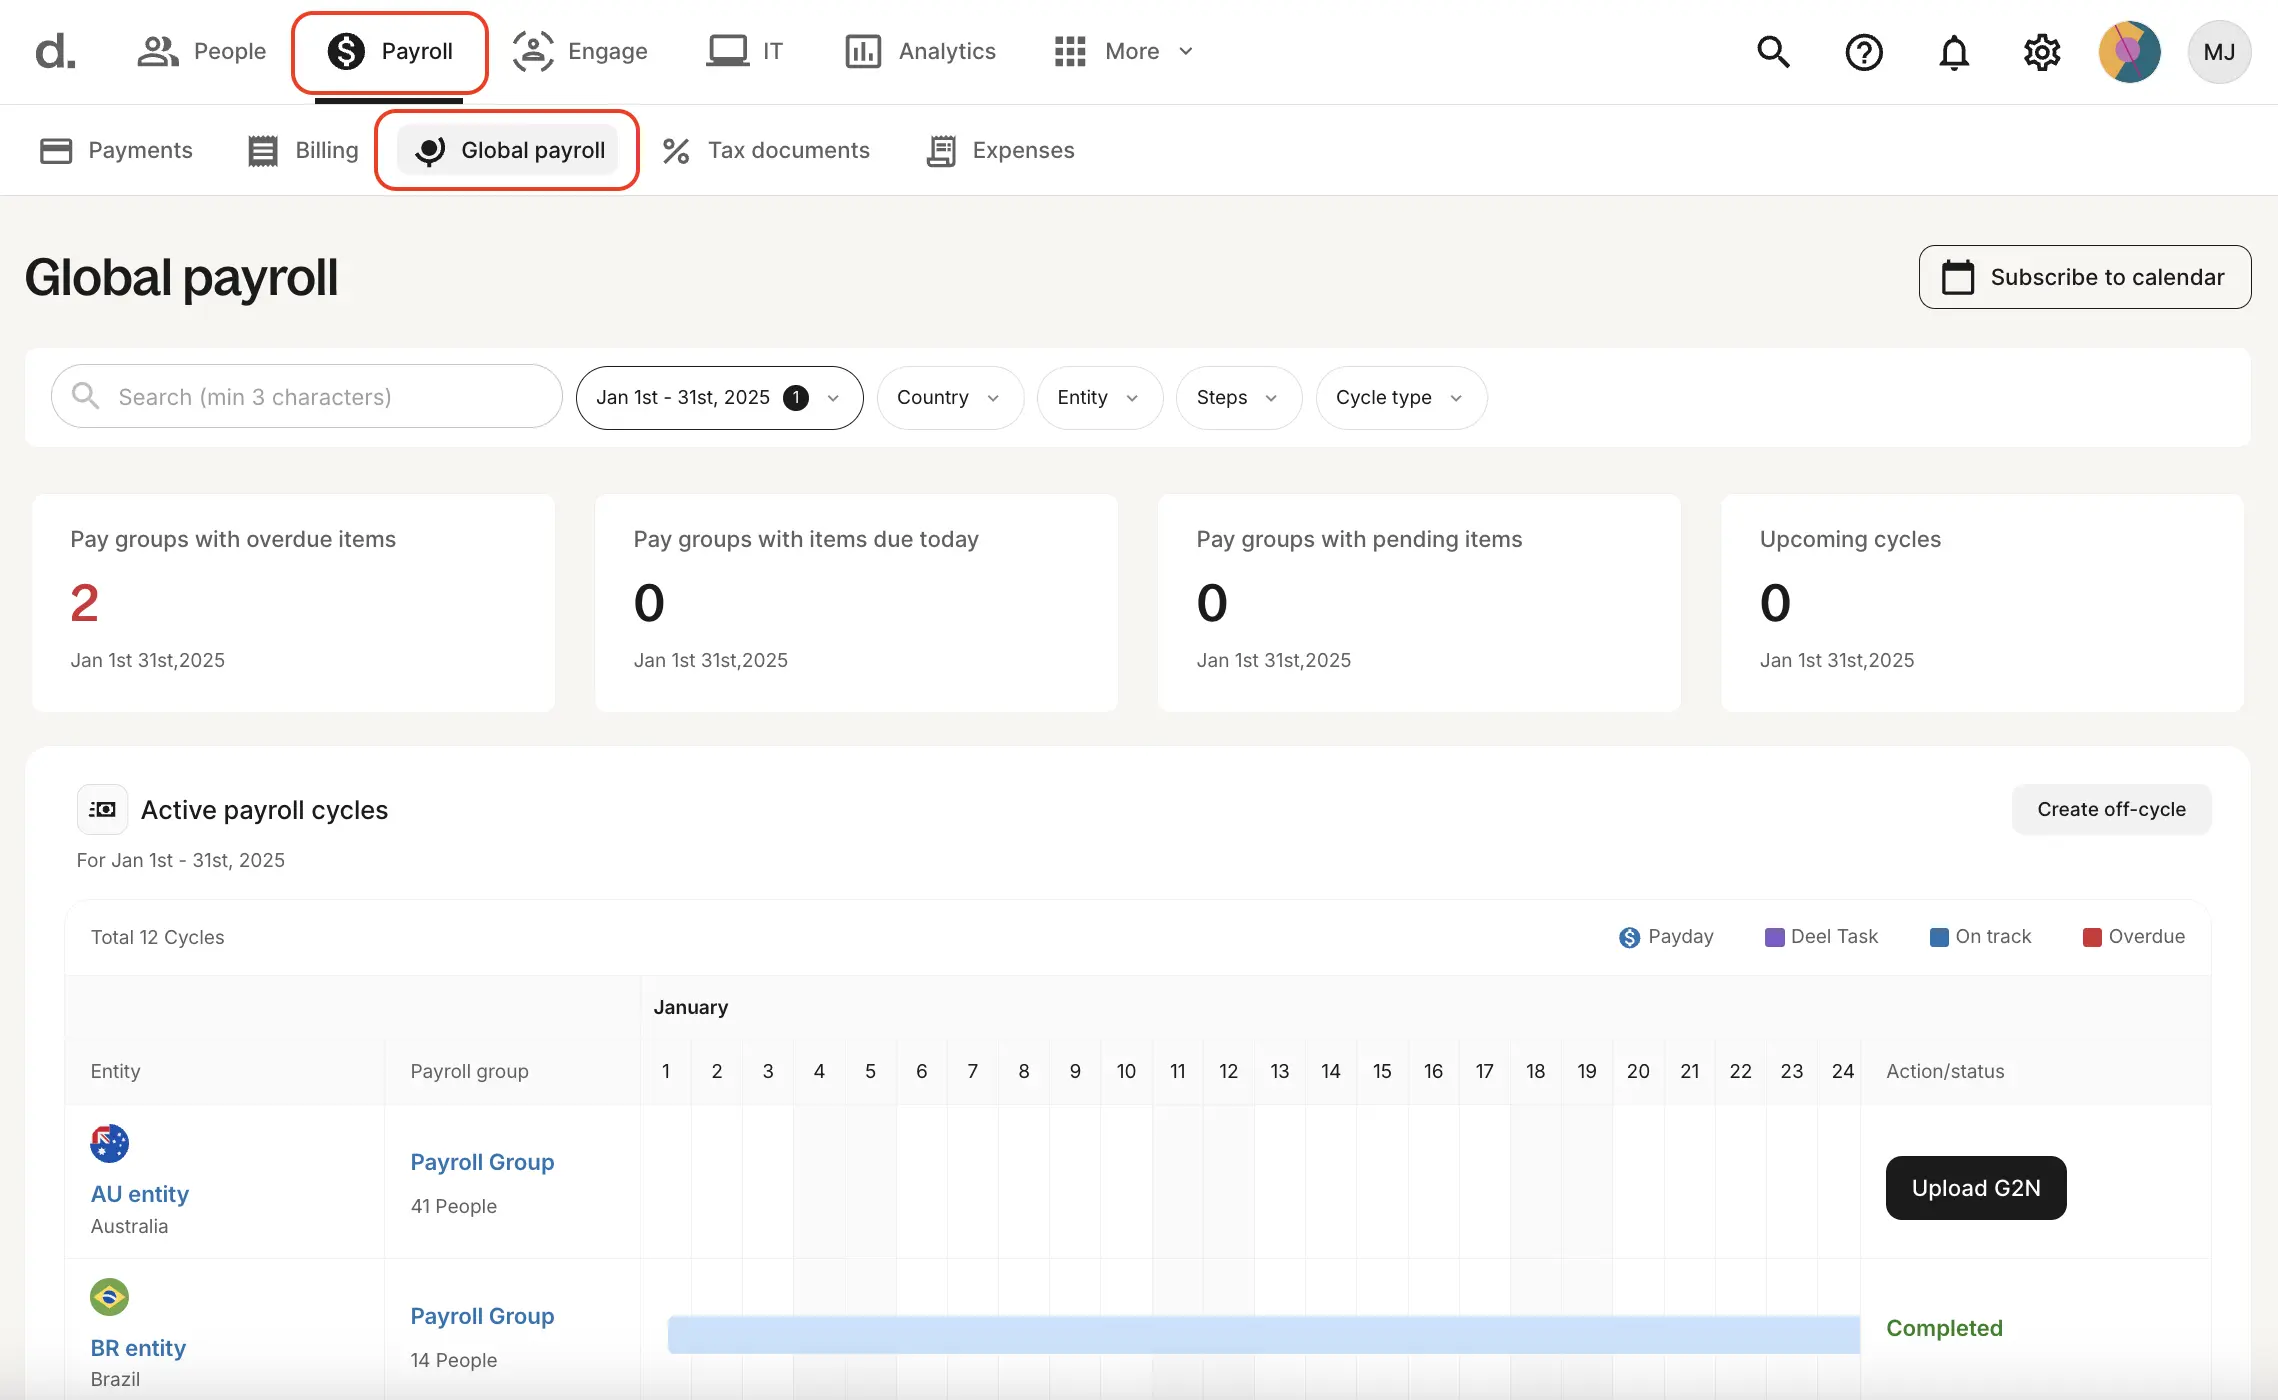
Task: Open settings via the gear icon
Action: click(2041, 51)
